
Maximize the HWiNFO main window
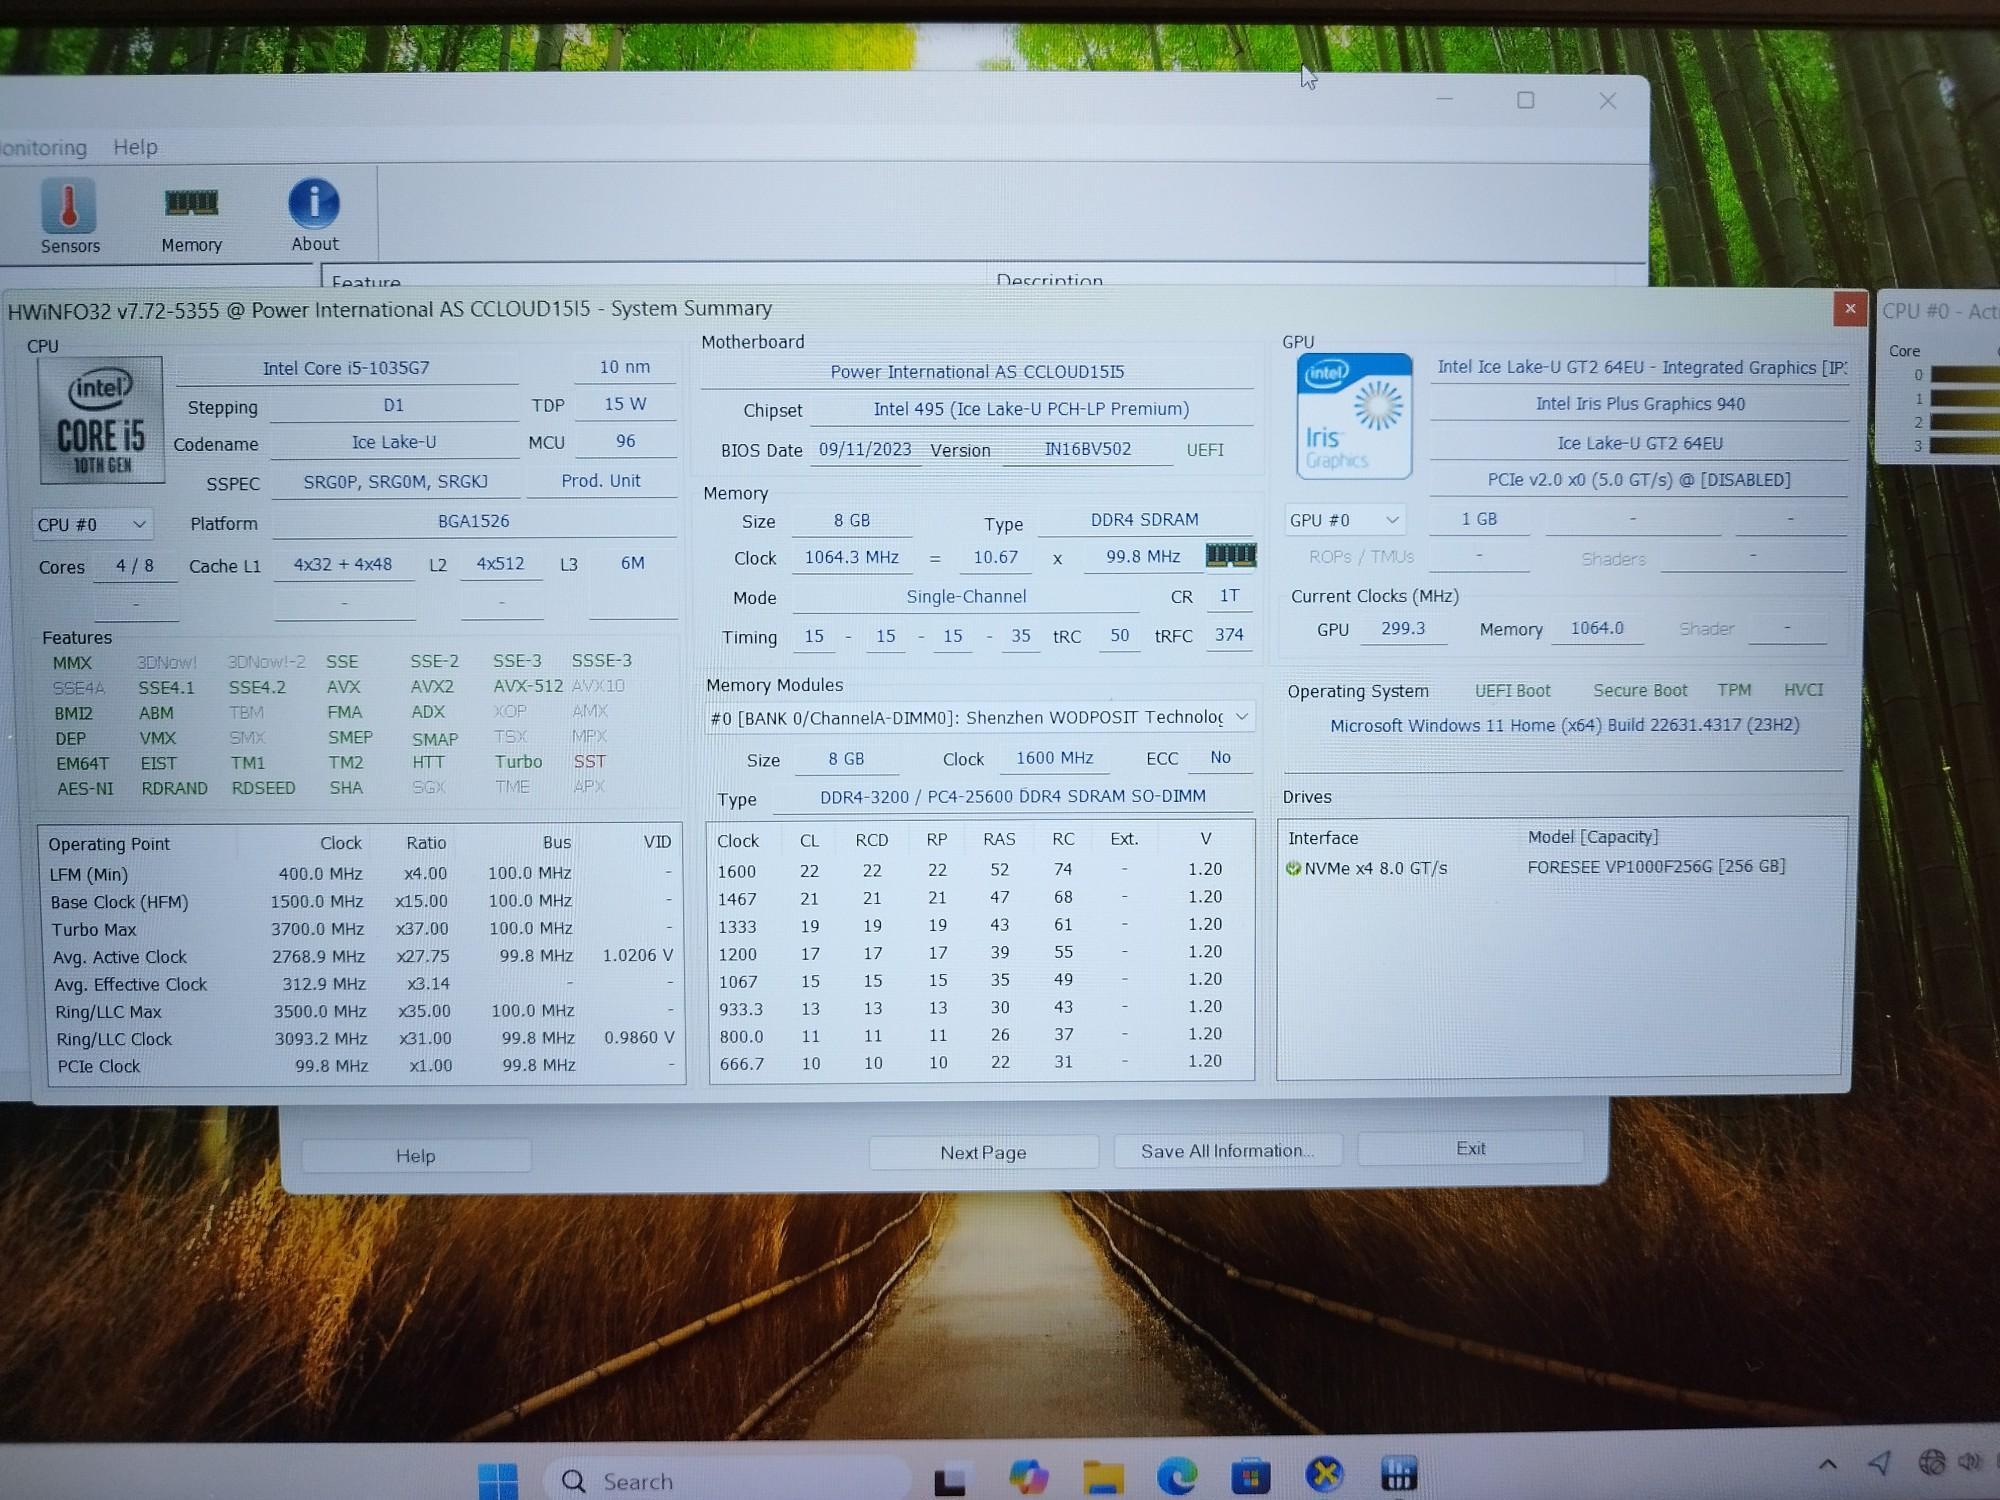point(1525,100)
